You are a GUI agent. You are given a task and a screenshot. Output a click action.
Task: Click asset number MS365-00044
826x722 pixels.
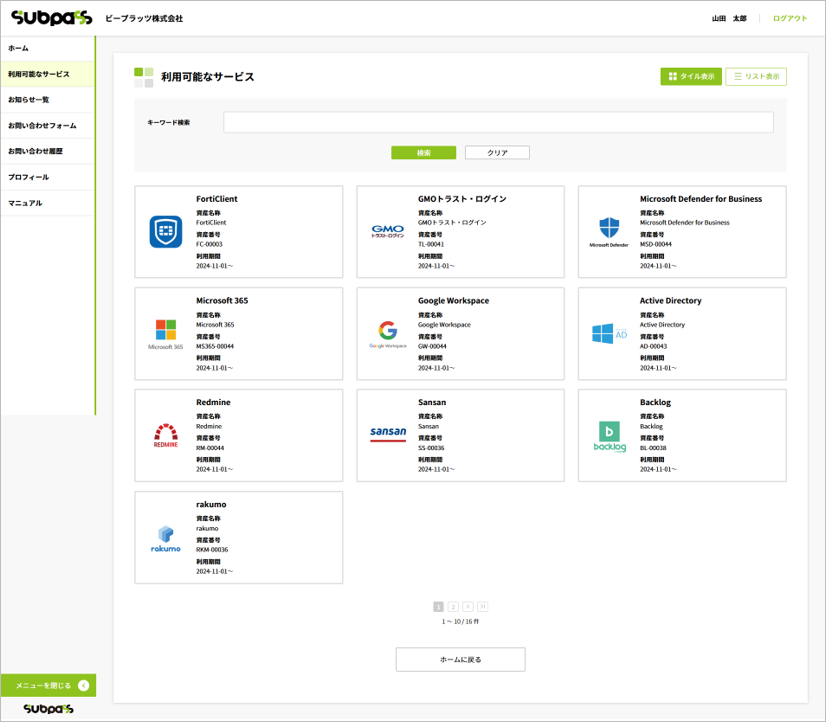click(215, 347)
